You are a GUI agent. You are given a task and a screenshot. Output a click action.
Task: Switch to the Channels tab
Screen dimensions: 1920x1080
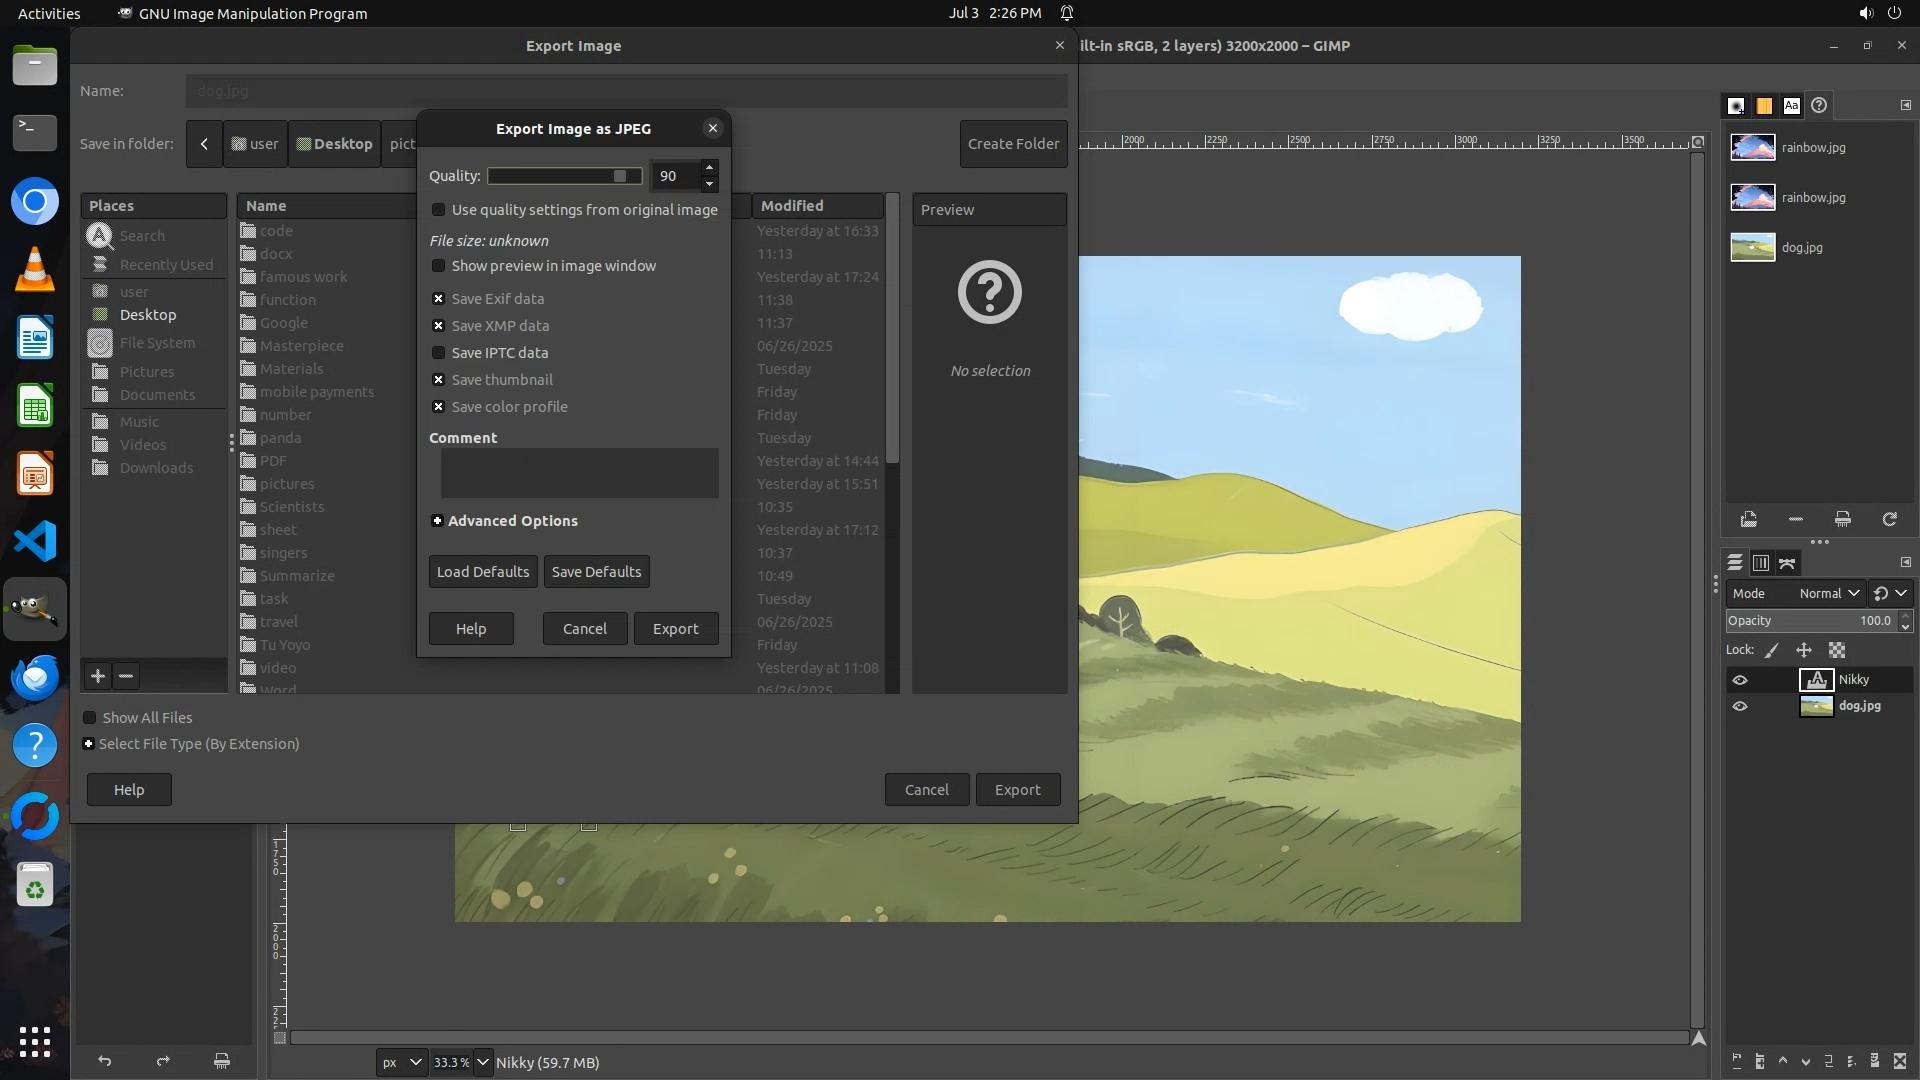(1761, 563)
